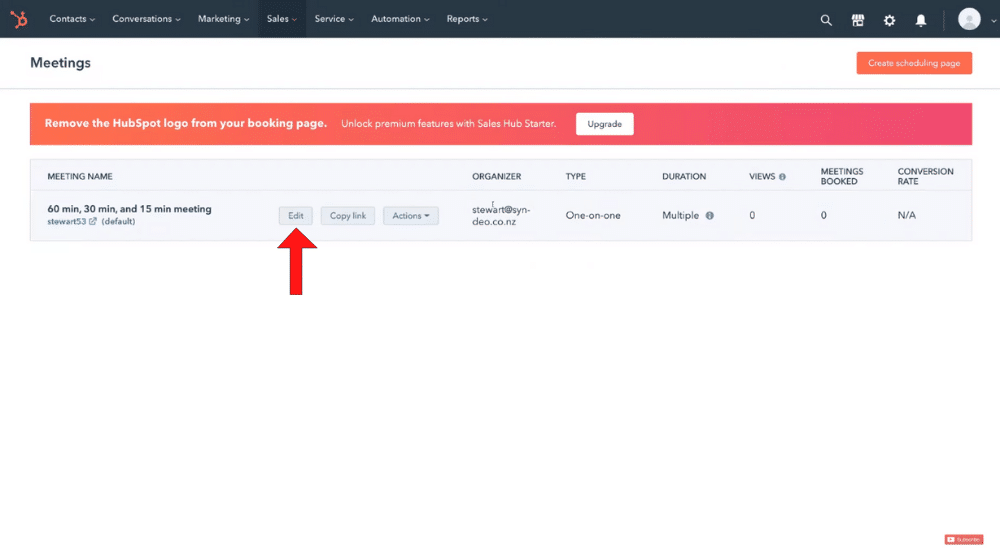Screen dimensions: 1000x556
Task: Click the (default) label under the meeting name
Action: tap(118, 221)
